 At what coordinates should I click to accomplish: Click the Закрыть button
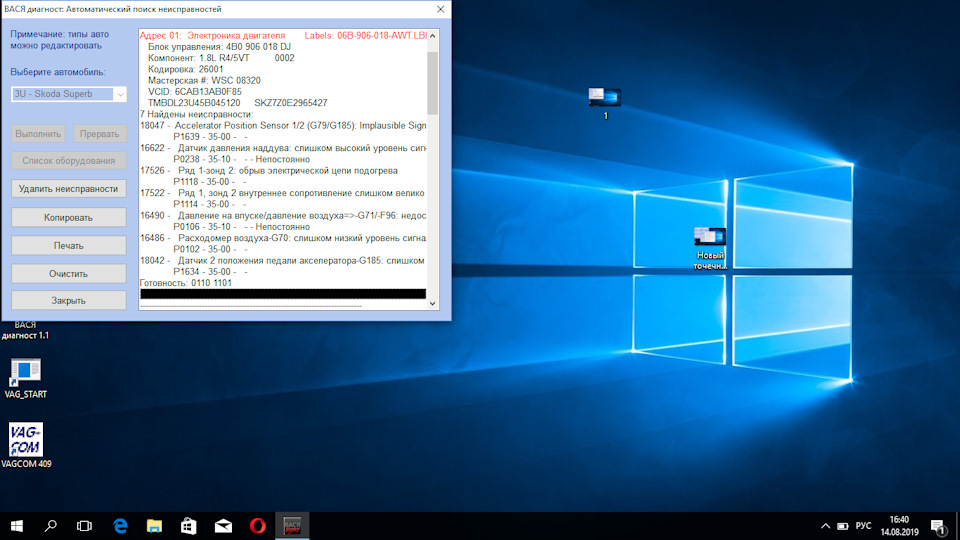69,301
